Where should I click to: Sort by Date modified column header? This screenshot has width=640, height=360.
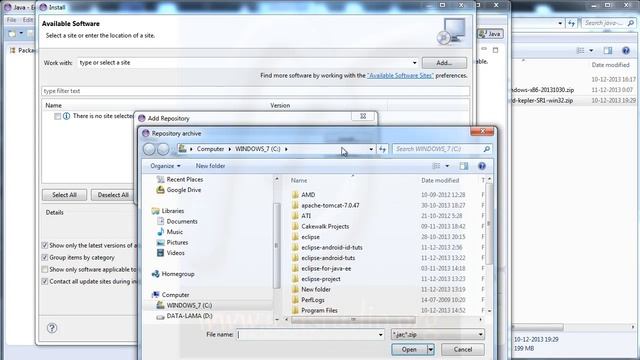pos(440,180)
